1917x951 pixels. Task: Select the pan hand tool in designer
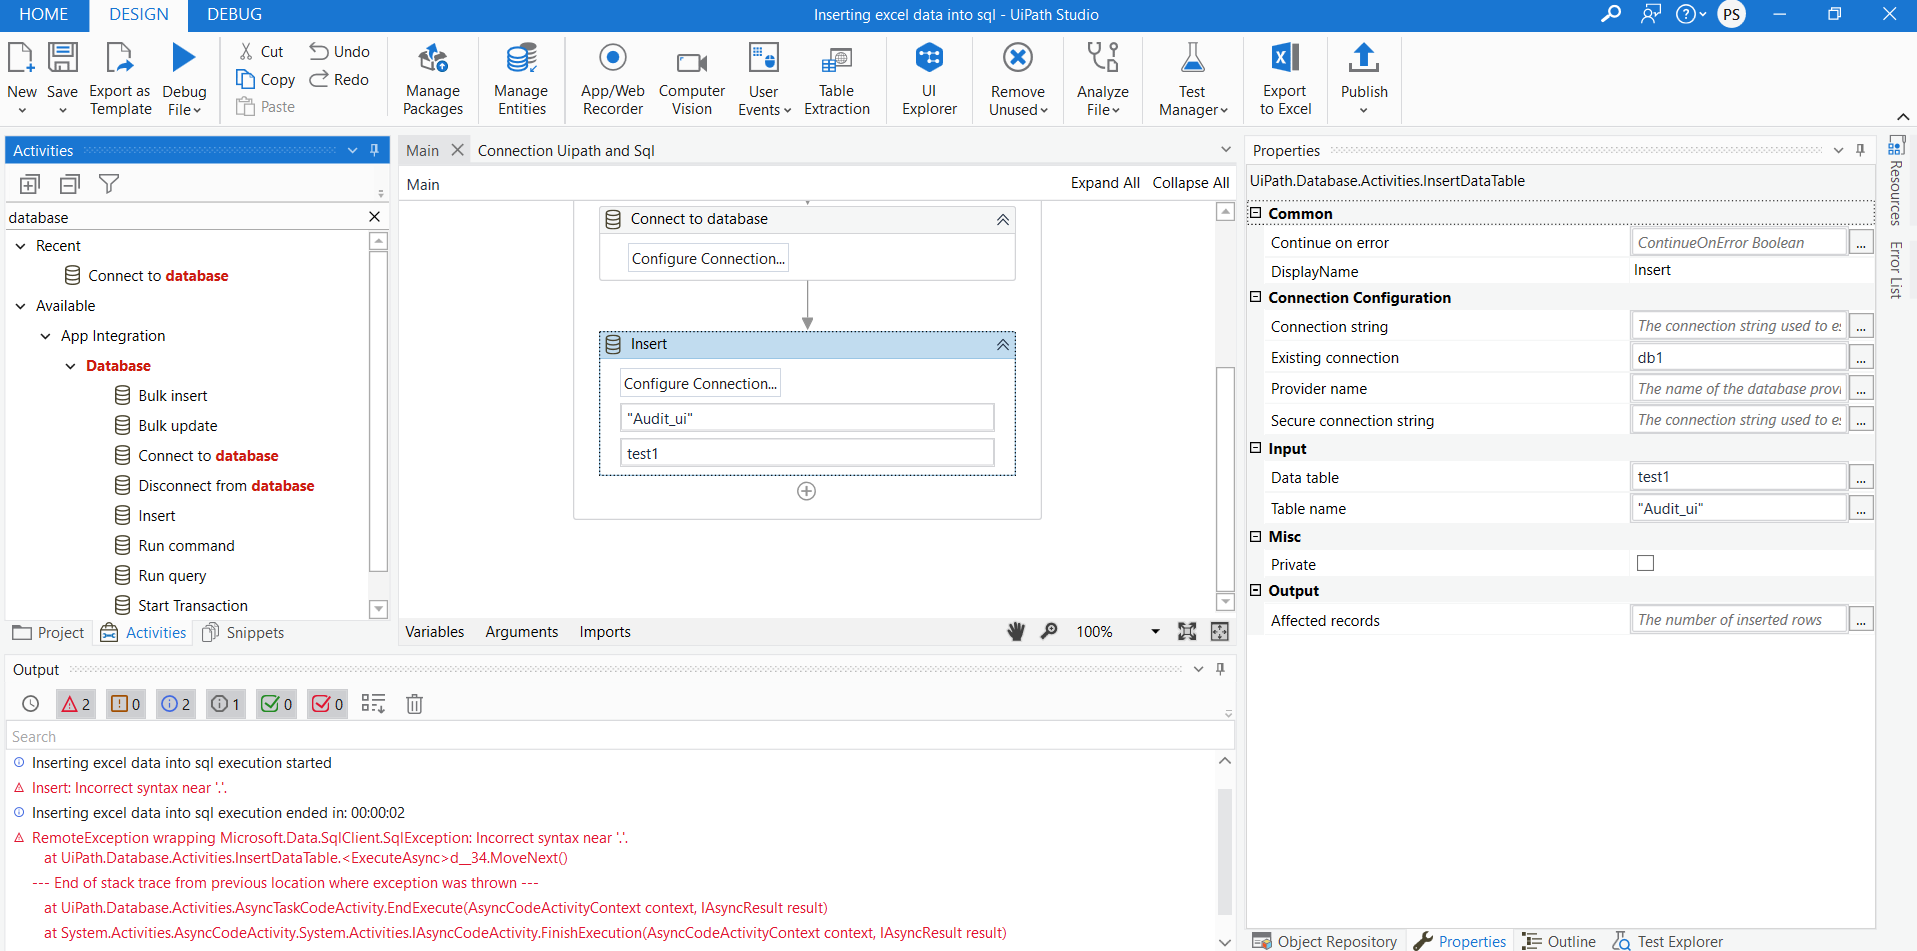pyautogui.click(x=1016, y=631)
